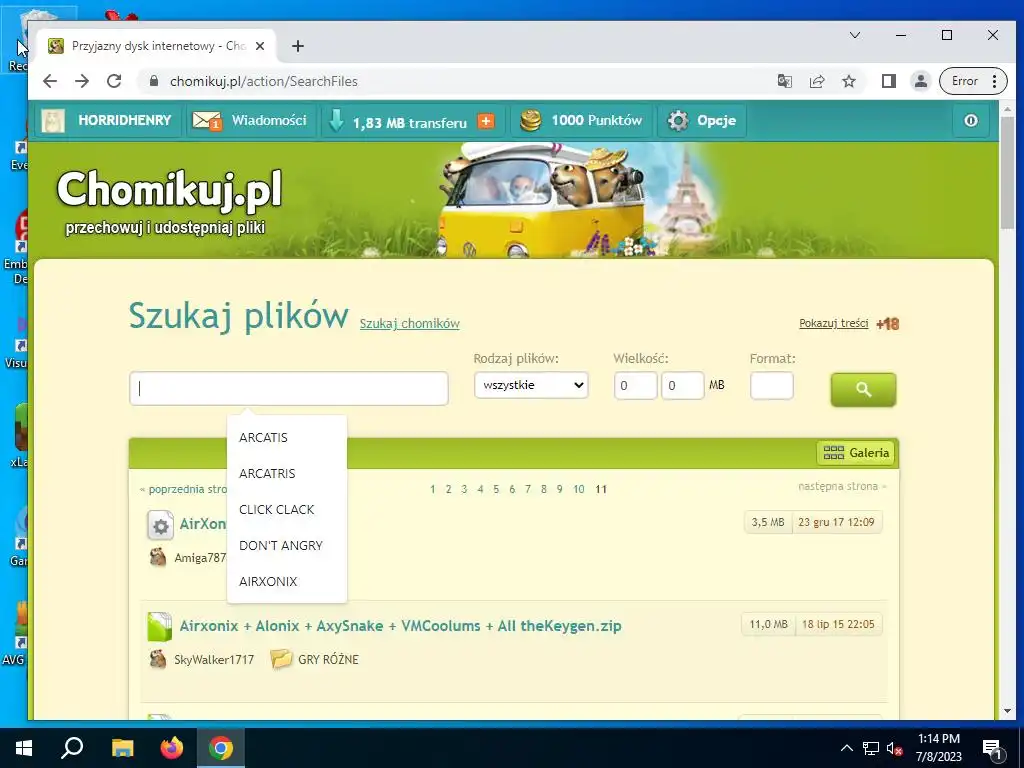
Task: Click browser back arrow
Action: click(50, 81)
